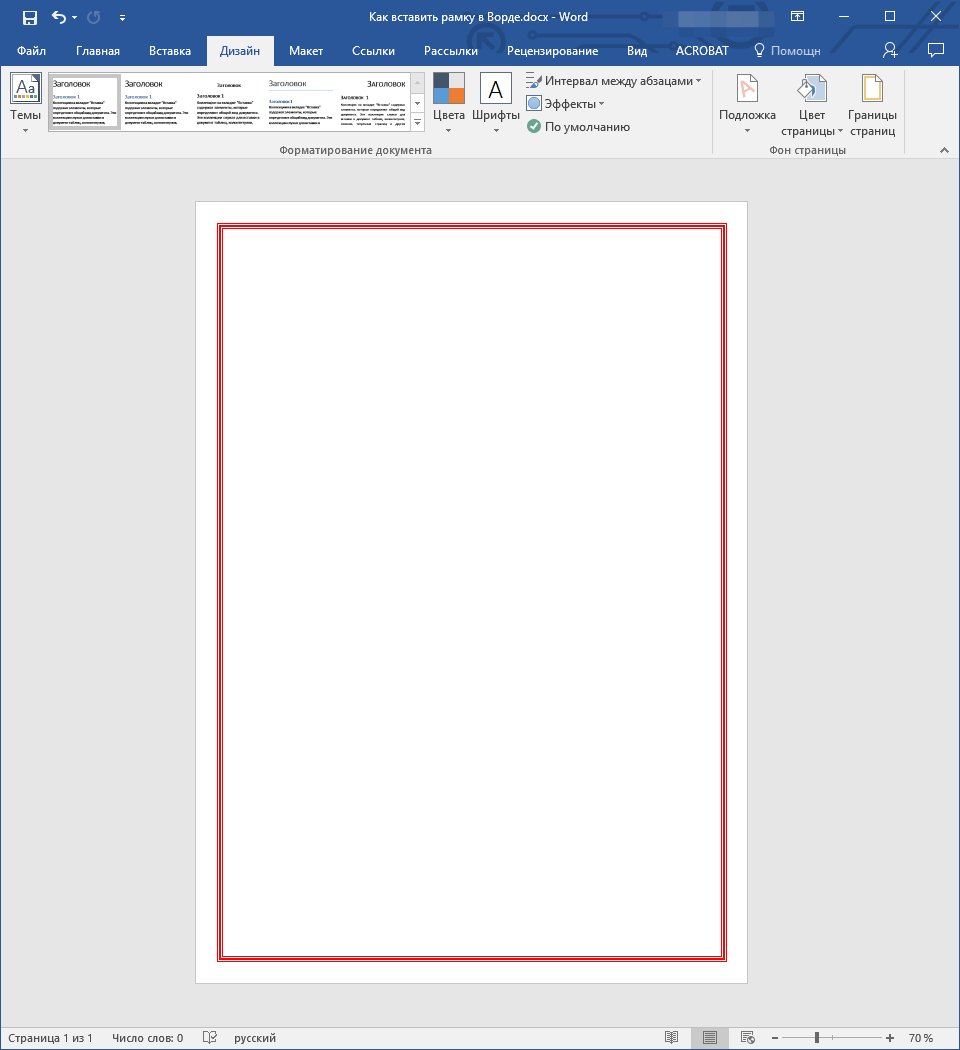
Task: Save the document with the floppy disk icon
Action: point(30,17)
